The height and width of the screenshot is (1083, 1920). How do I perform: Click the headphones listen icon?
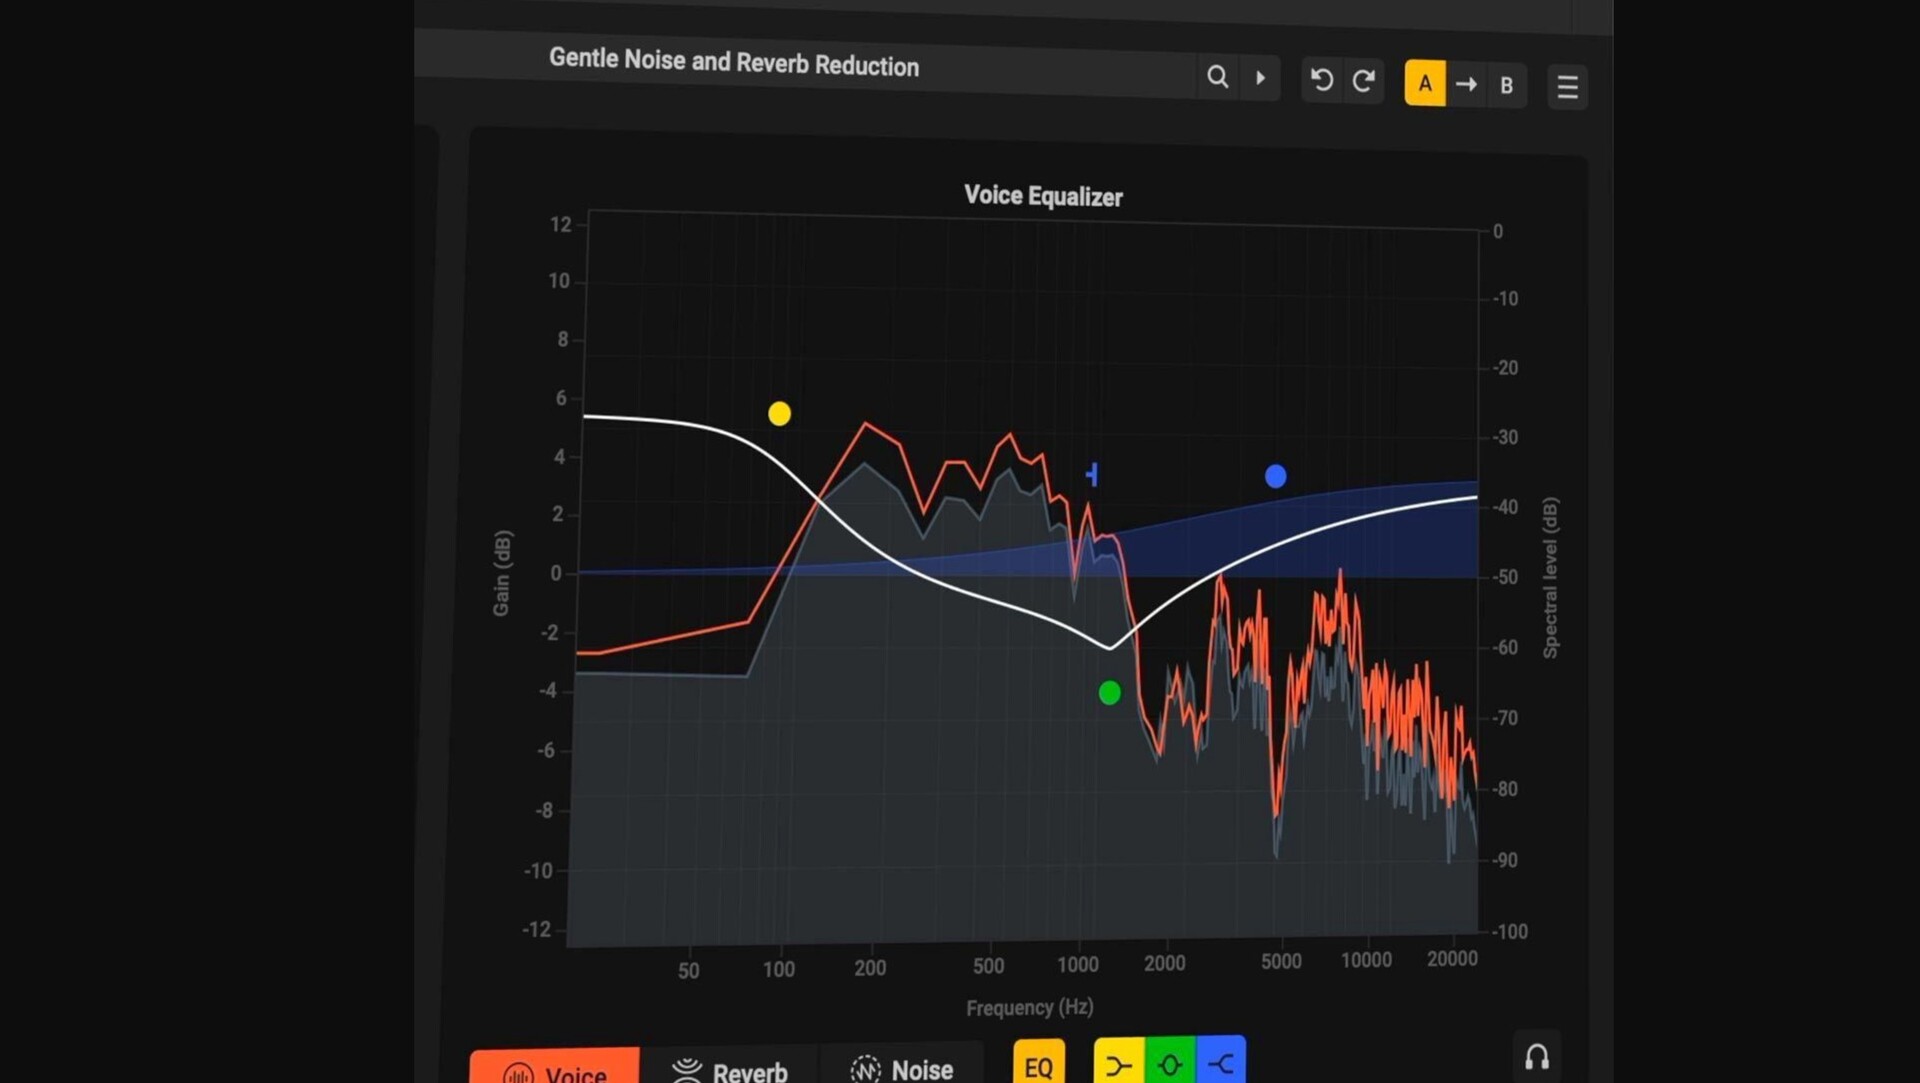click(x=1537, y=1057)
